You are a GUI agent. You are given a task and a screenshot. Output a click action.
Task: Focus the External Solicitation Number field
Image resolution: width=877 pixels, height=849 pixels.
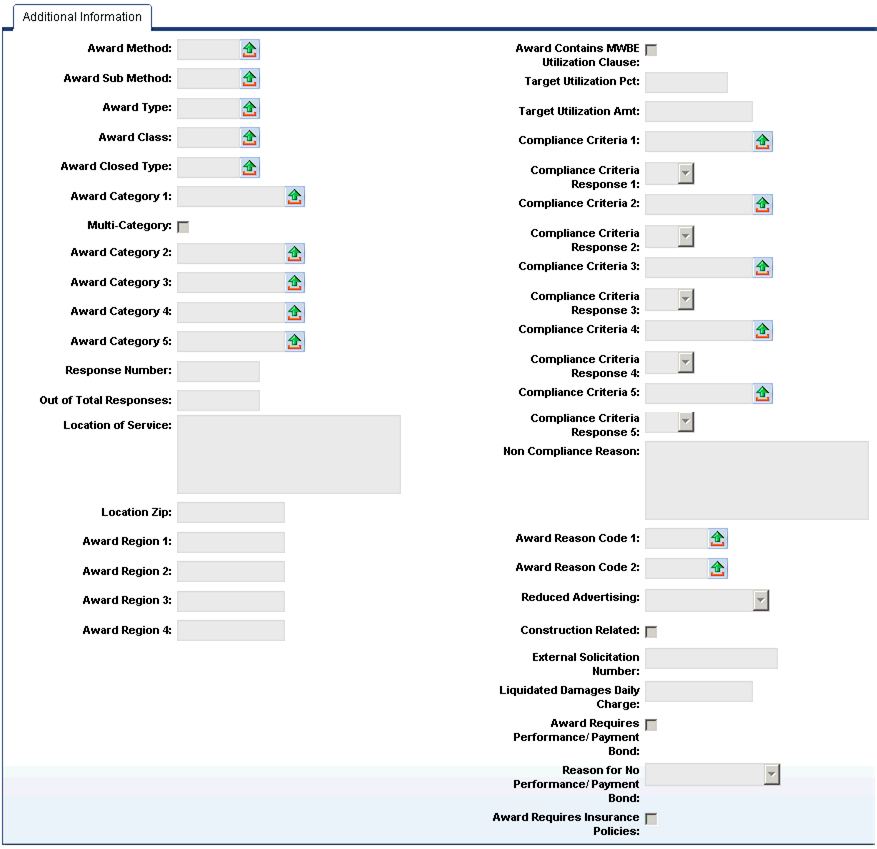710,658
